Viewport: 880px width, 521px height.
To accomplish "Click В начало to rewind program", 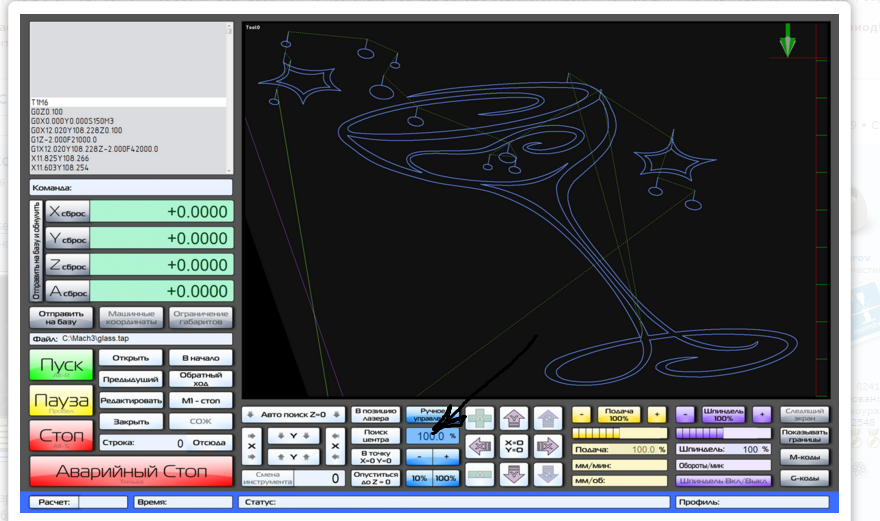I will [x=200, y=358].
